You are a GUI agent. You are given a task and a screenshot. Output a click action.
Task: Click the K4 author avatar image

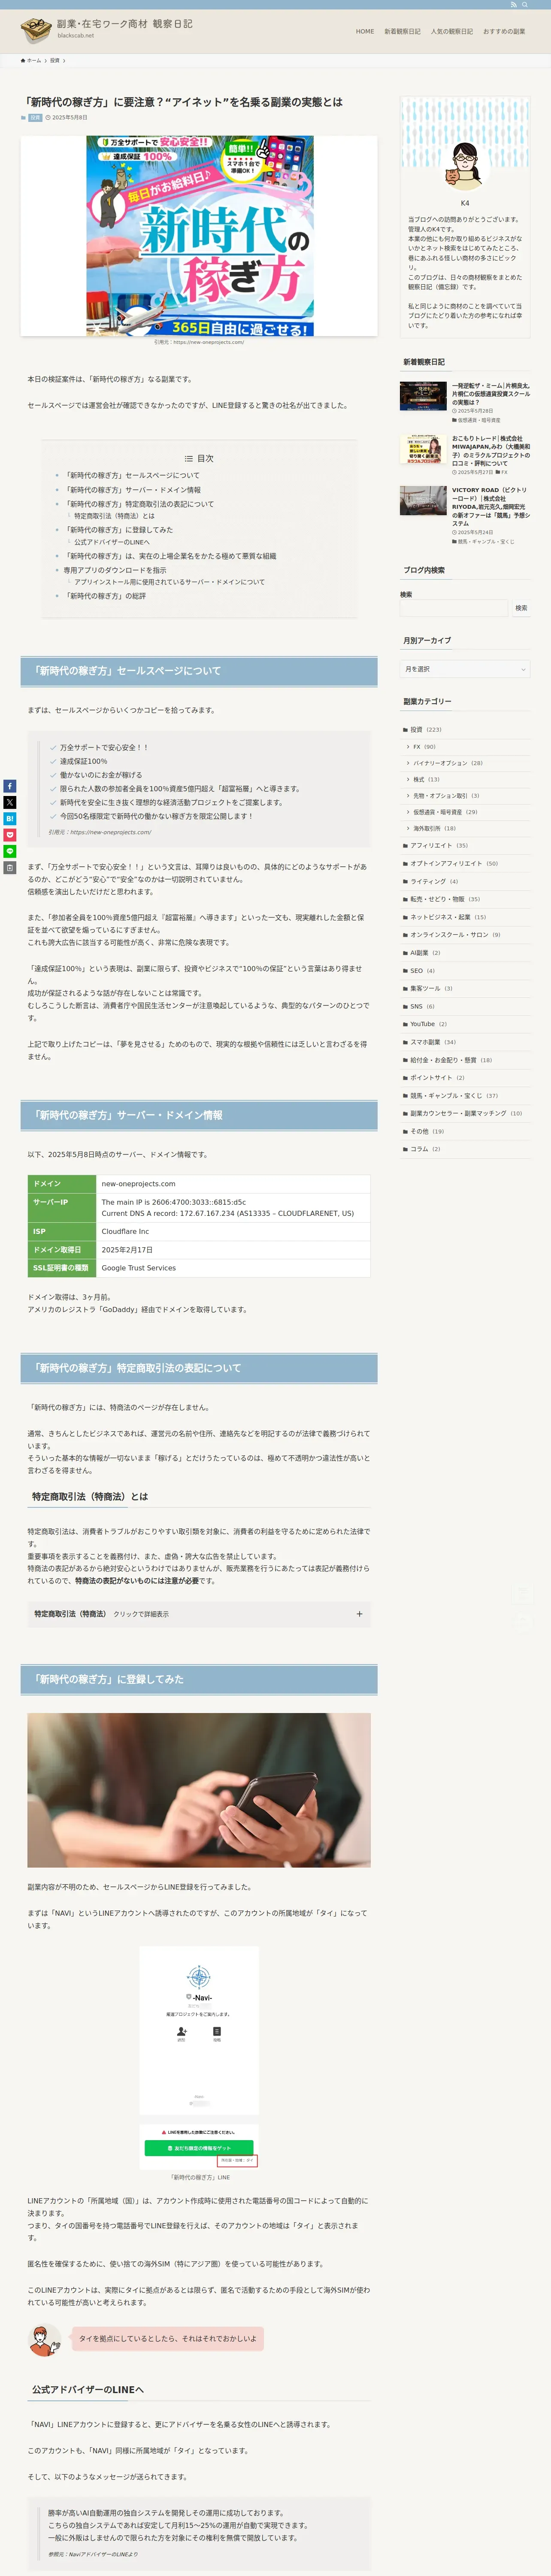(465, 166)
